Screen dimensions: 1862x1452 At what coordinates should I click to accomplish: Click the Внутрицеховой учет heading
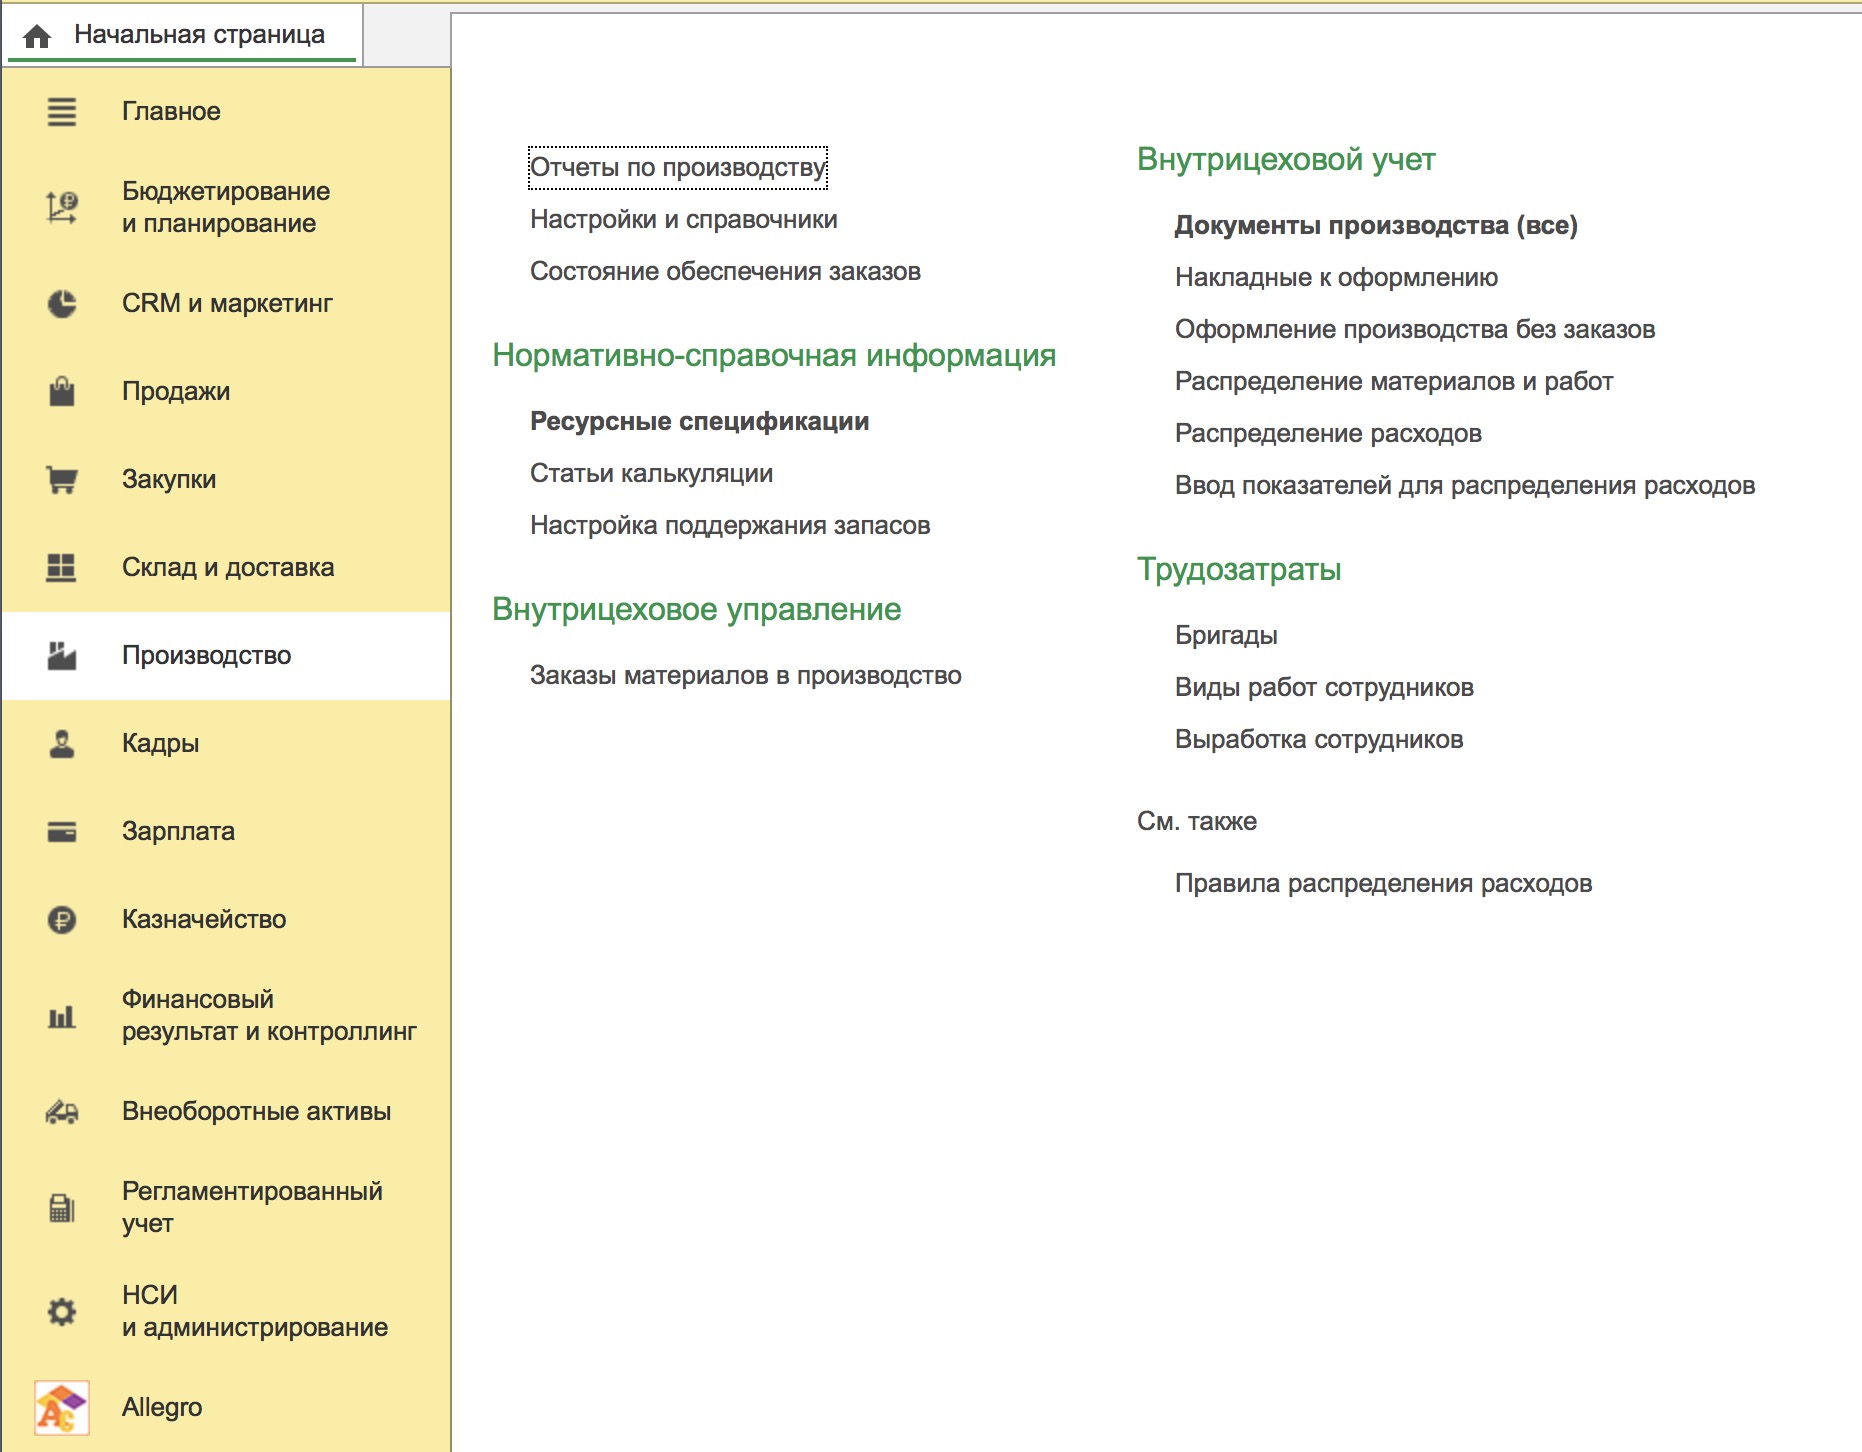(x=1286, y=159)
